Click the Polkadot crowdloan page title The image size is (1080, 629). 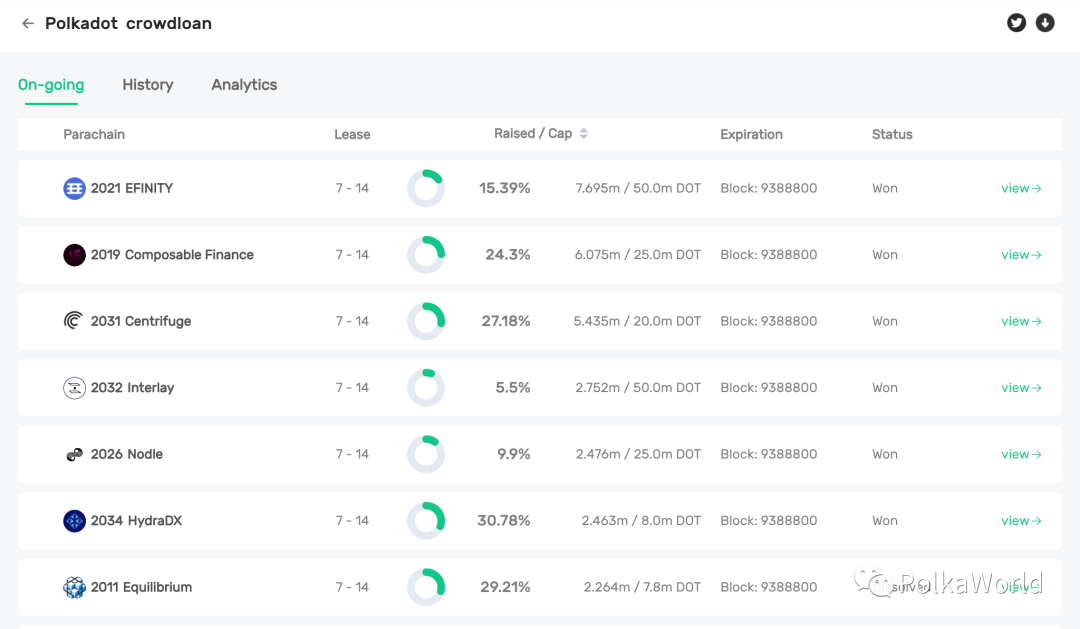pyautogui.click(x=128, y=23)
